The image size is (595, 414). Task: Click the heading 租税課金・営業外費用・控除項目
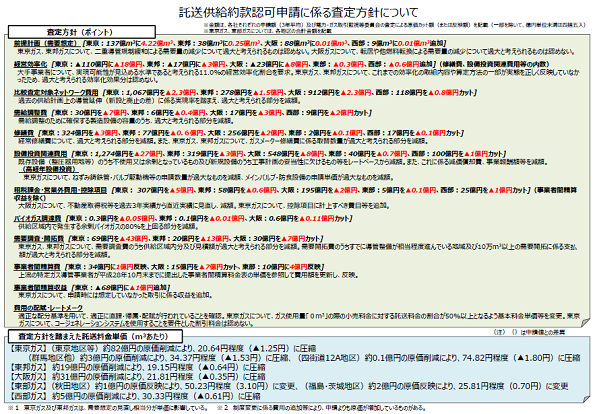pos(61,190)
